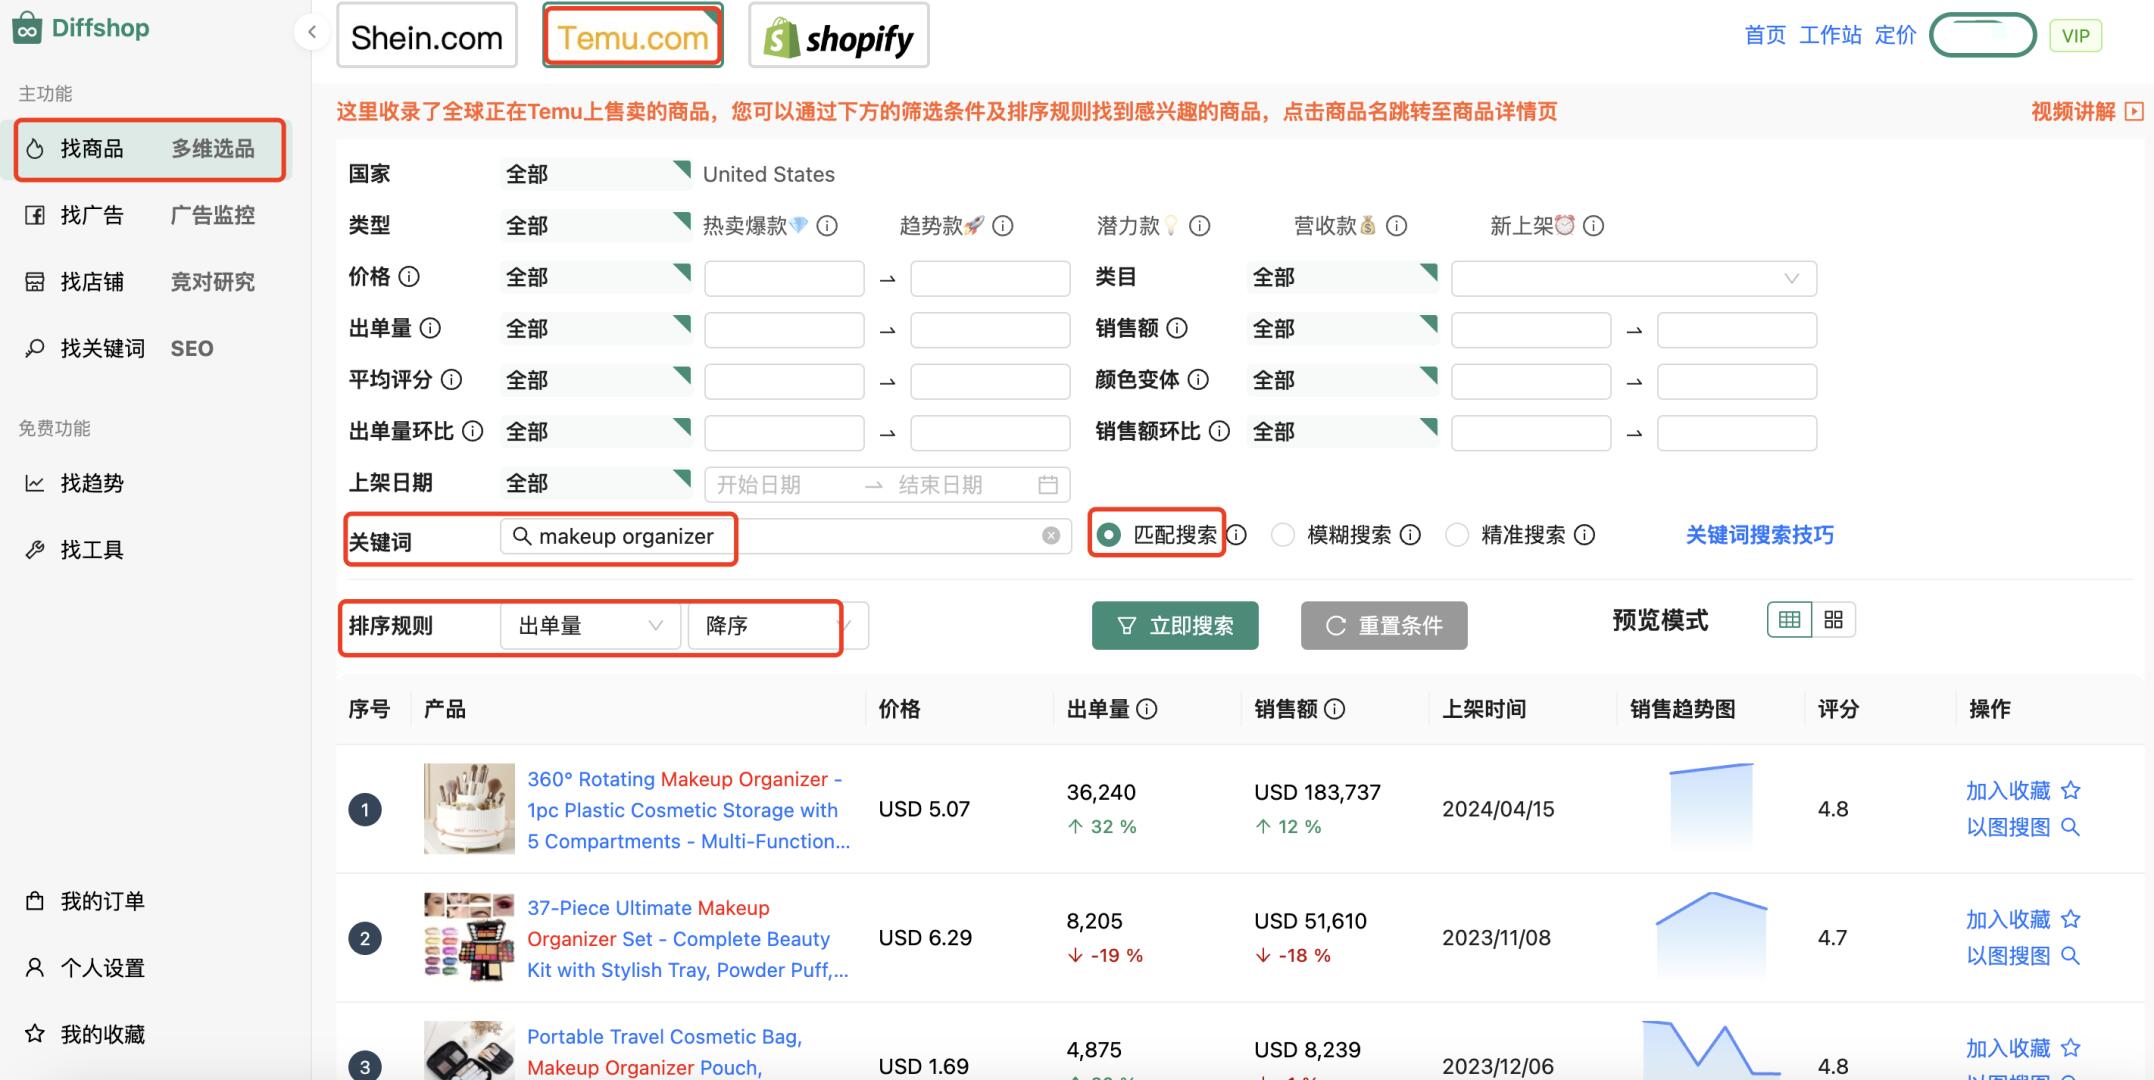
Task: Switch to grid card preview mode icon
Action: 1833,620
